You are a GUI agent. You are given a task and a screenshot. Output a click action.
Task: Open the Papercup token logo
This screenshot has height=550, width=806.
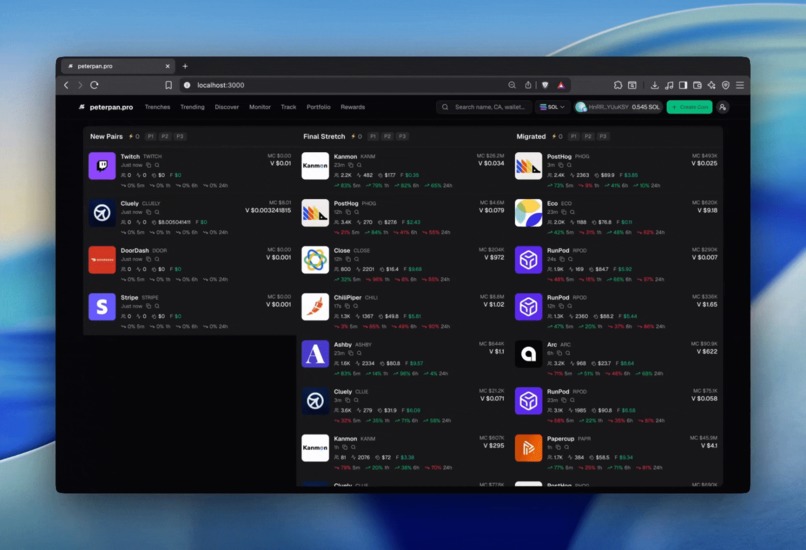[528, 448]
